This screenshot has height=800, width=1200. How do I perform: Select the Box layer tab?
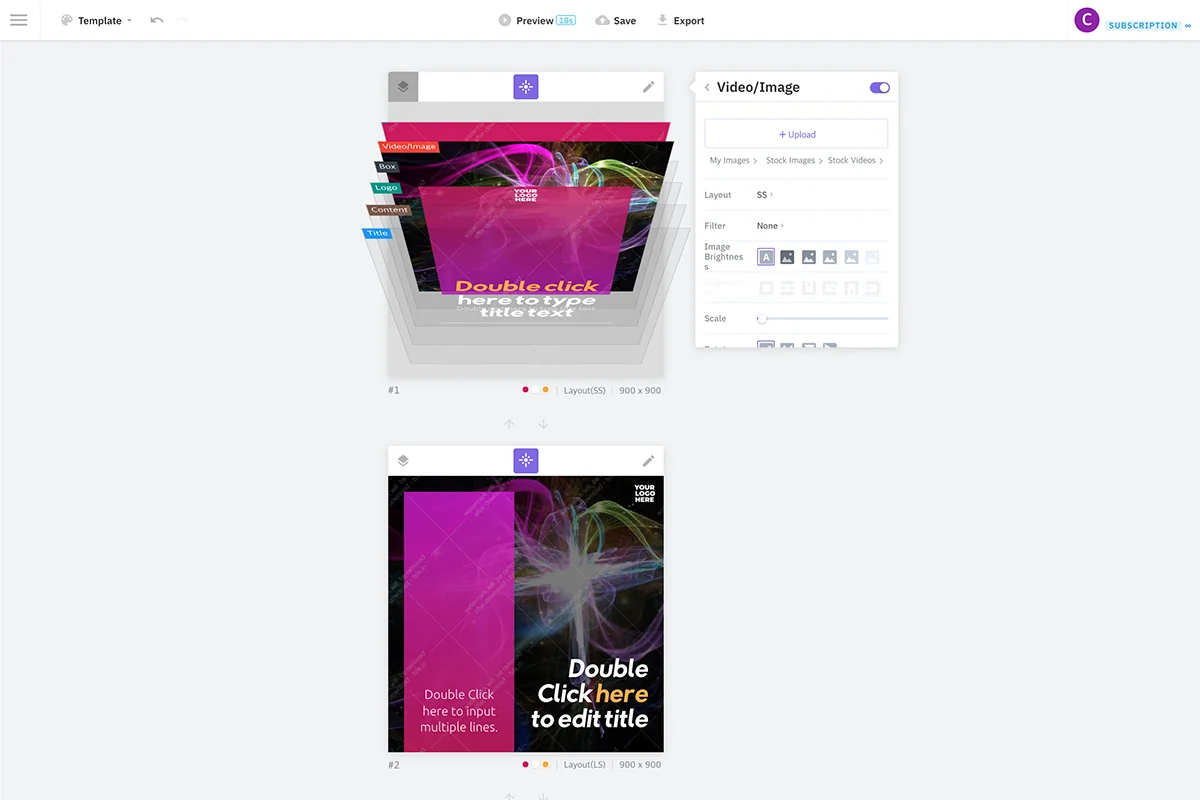388,167
